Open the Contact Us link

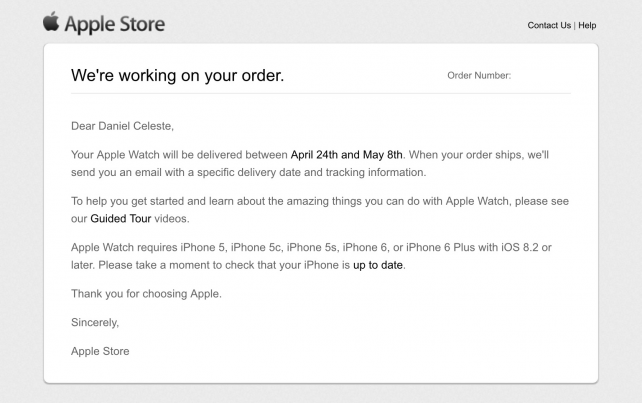pyautogui.click(x=549, y=25)
